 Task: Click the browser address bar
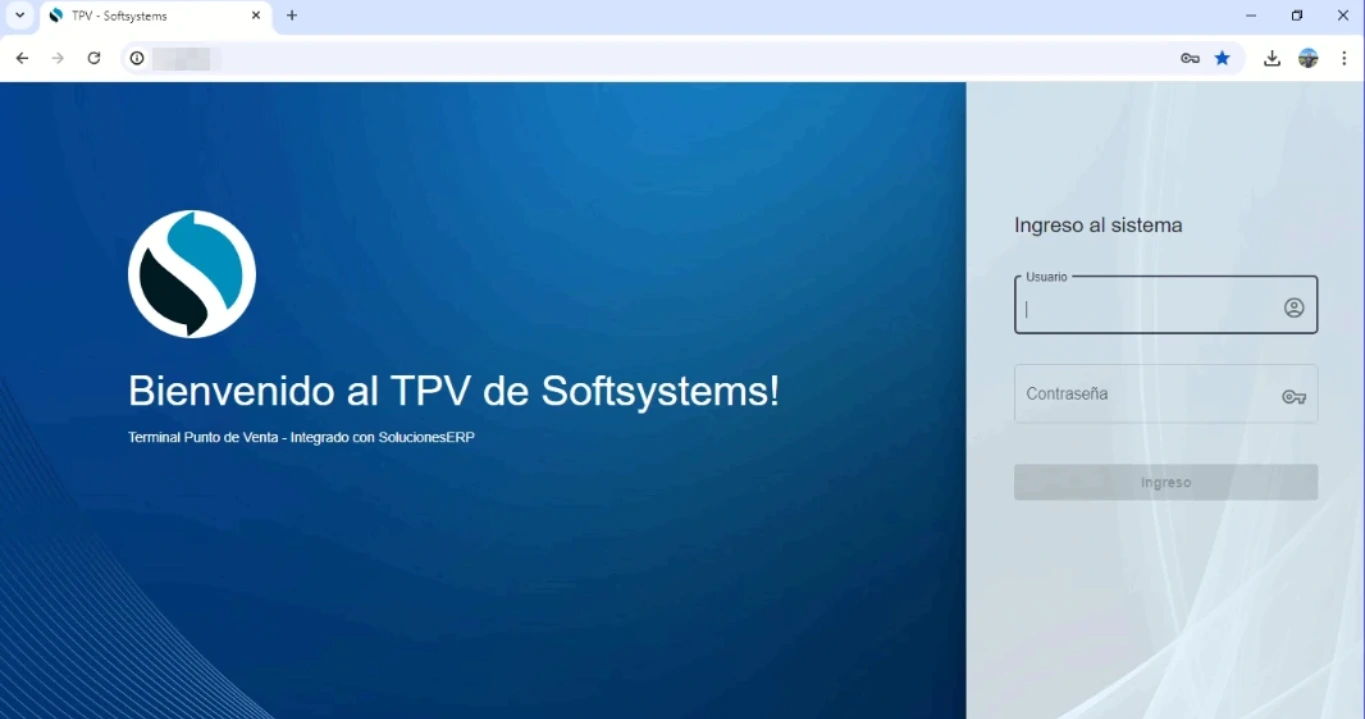[400, 58]
